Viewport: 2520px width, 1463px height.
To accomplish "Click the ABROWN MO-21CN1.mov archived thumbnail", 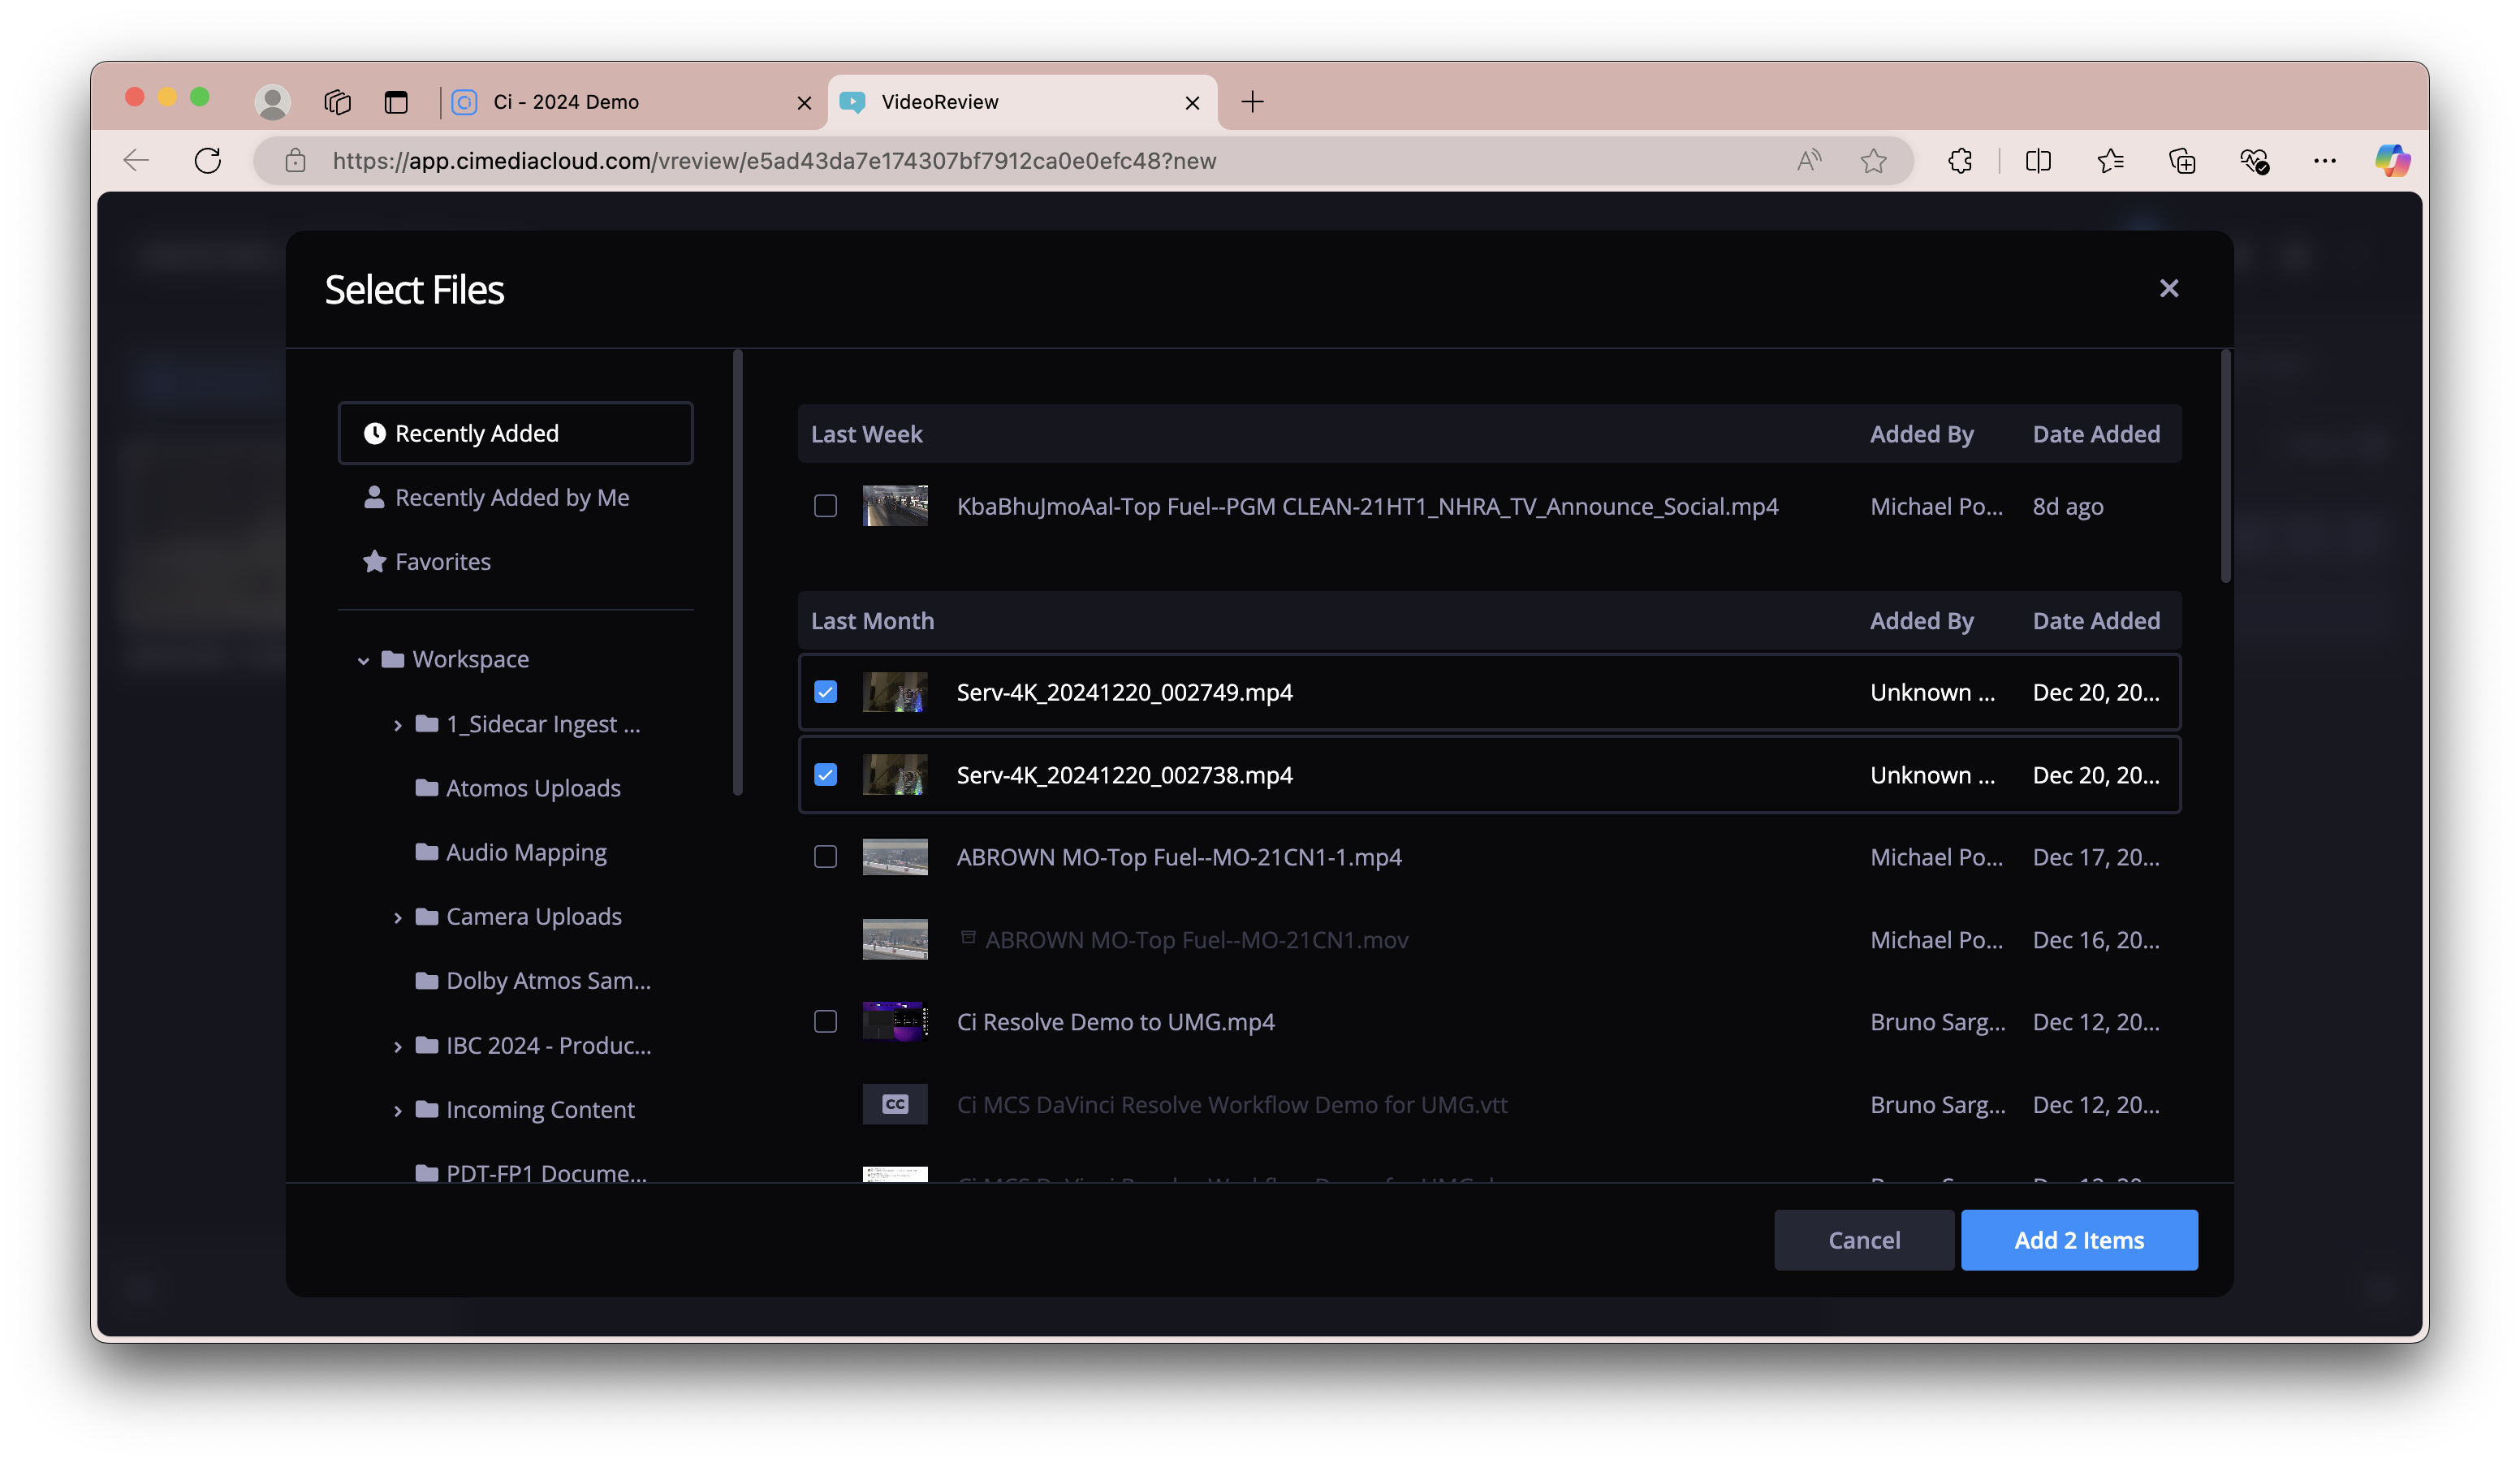I will click(895, 940).
